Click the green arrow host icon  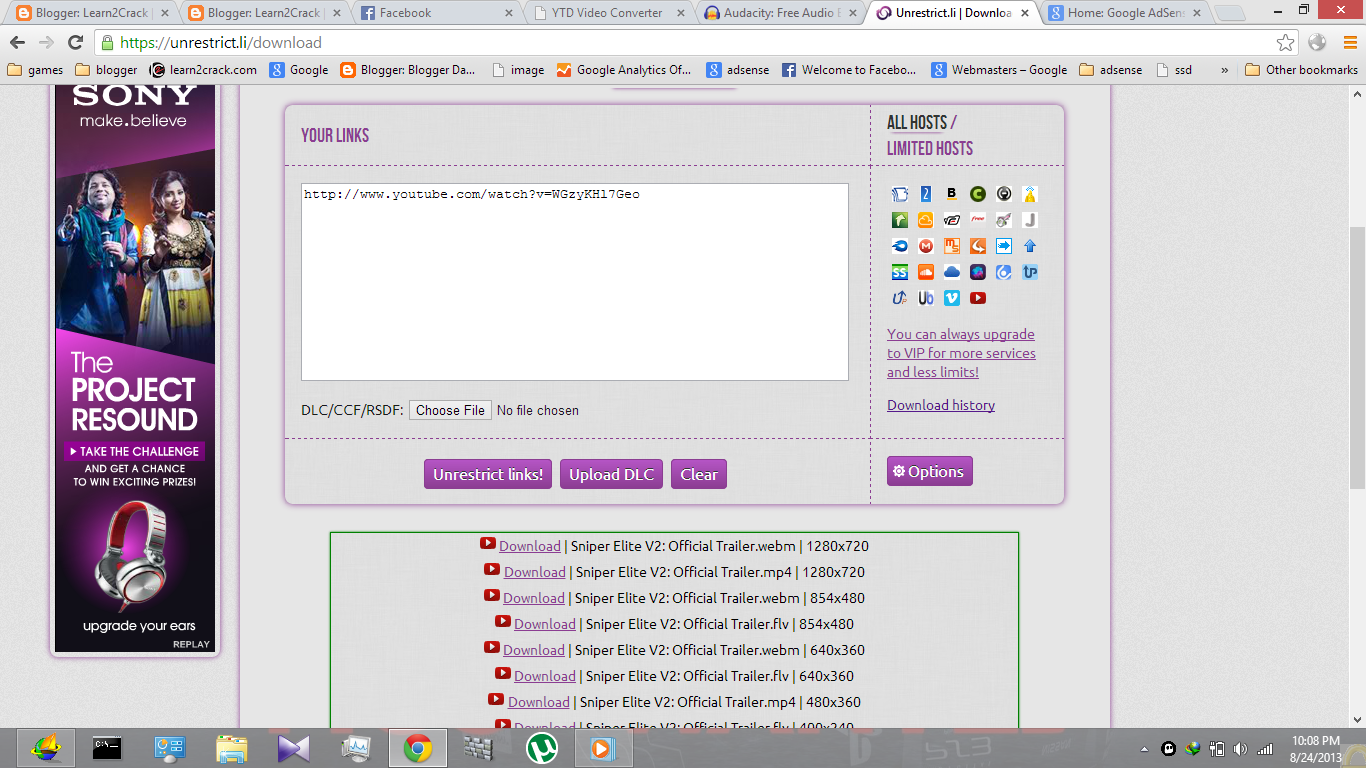coord(900,220)
